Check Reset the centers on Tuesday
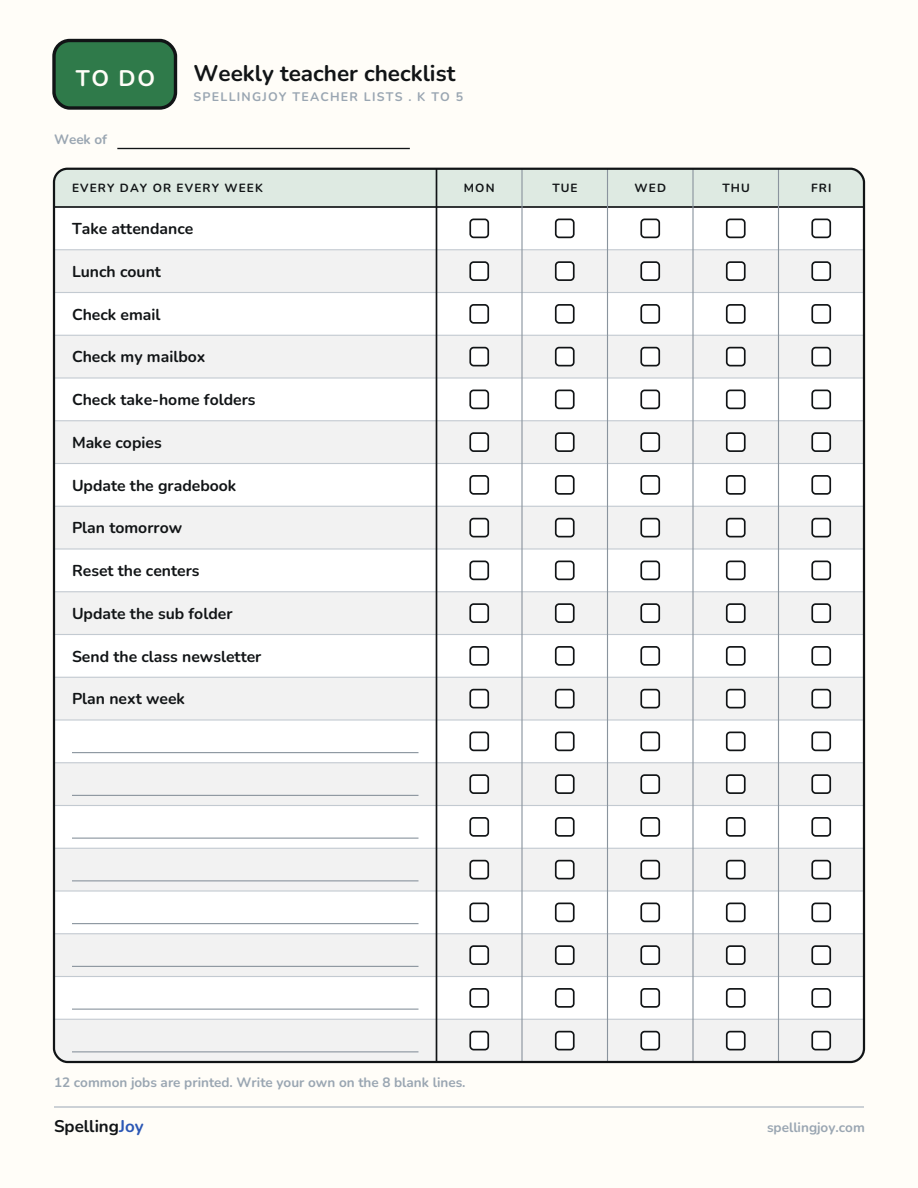This screenshot has width=918, height=1188. coord(564,571)
